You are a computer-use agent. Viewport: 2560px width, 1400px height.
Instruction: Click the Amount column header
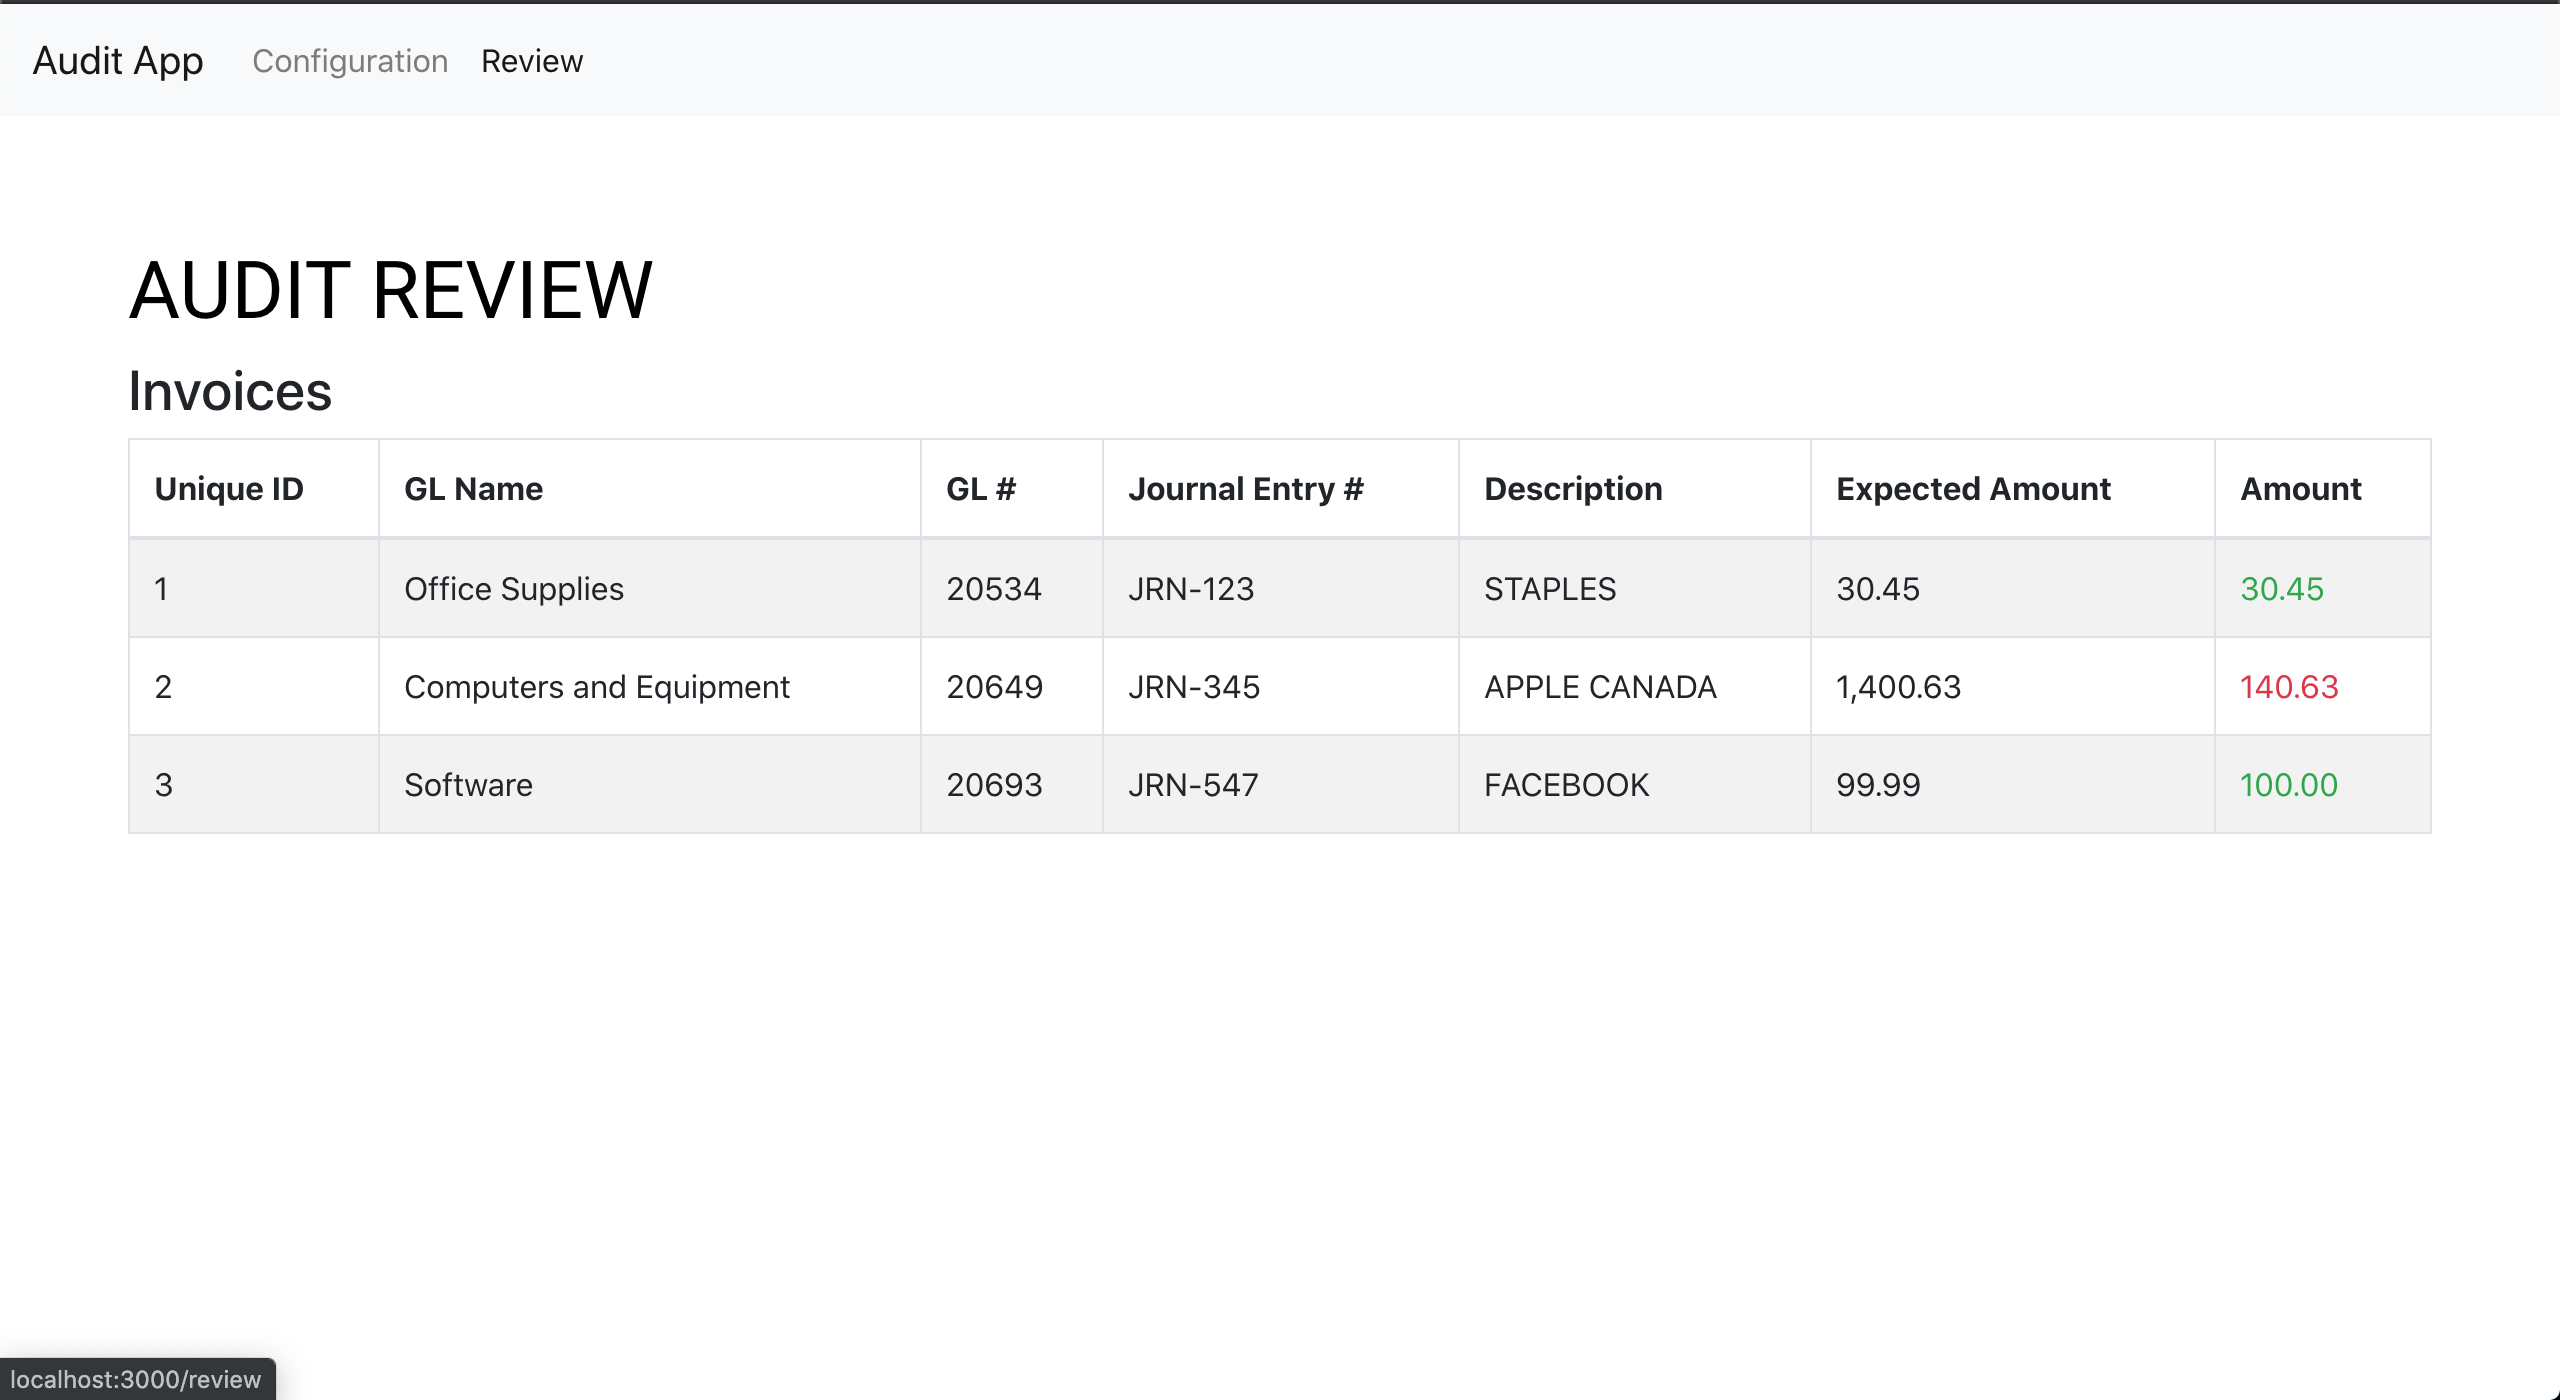(x=2300, y=489)
